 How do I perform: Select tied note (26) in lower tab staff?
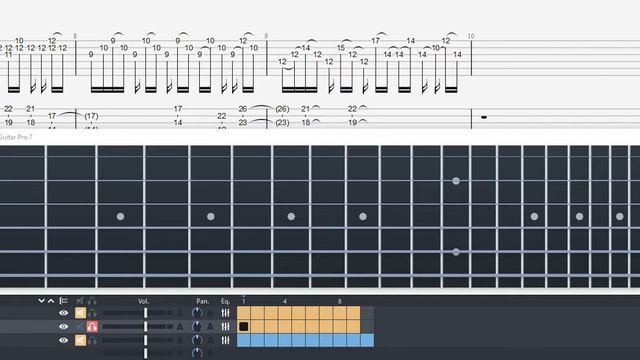[x=282, y=109]
